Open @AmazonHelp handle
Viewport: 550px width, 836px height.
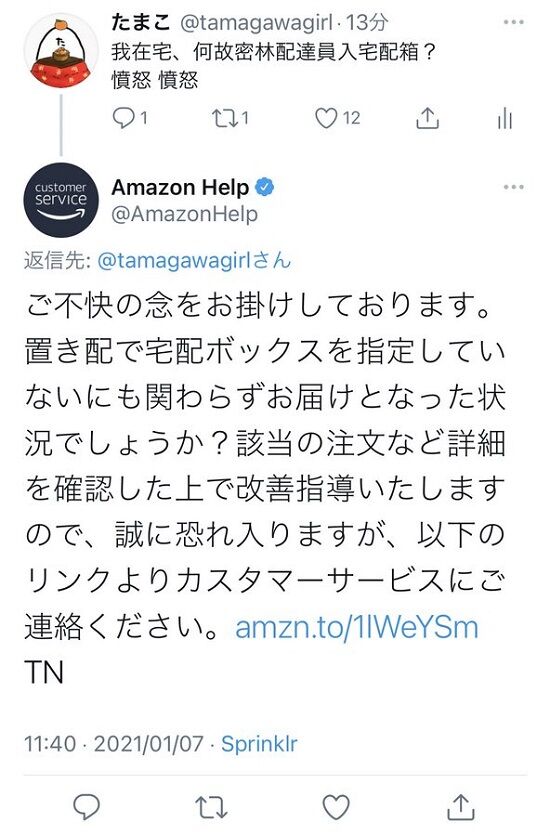[x=184, y=214]
